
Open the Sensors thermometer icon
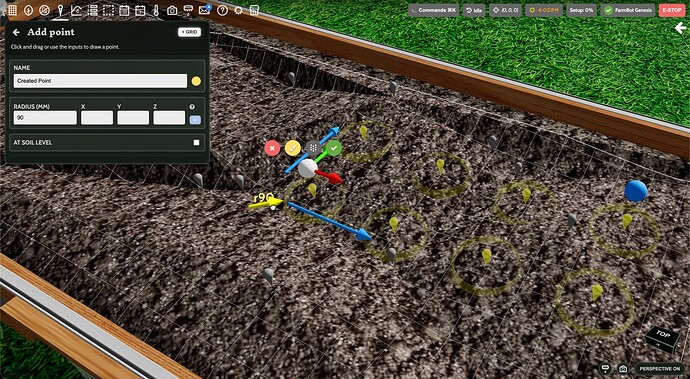click(x=156, y=10)
